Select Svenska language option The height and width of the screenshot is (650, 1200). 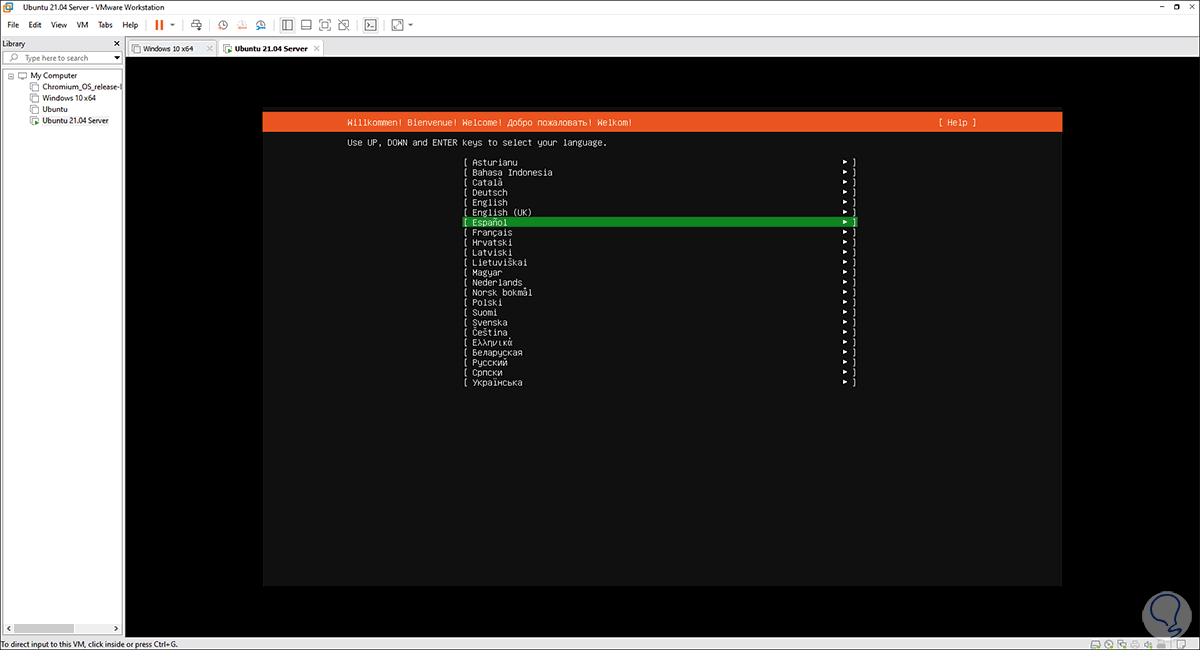pos(660,322)
